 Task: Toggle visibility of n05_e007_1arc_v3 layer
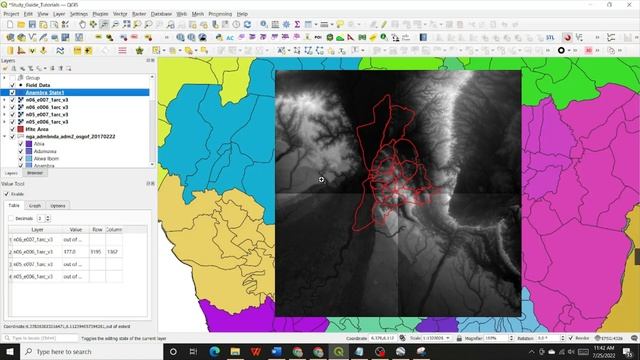click(12, 115)
